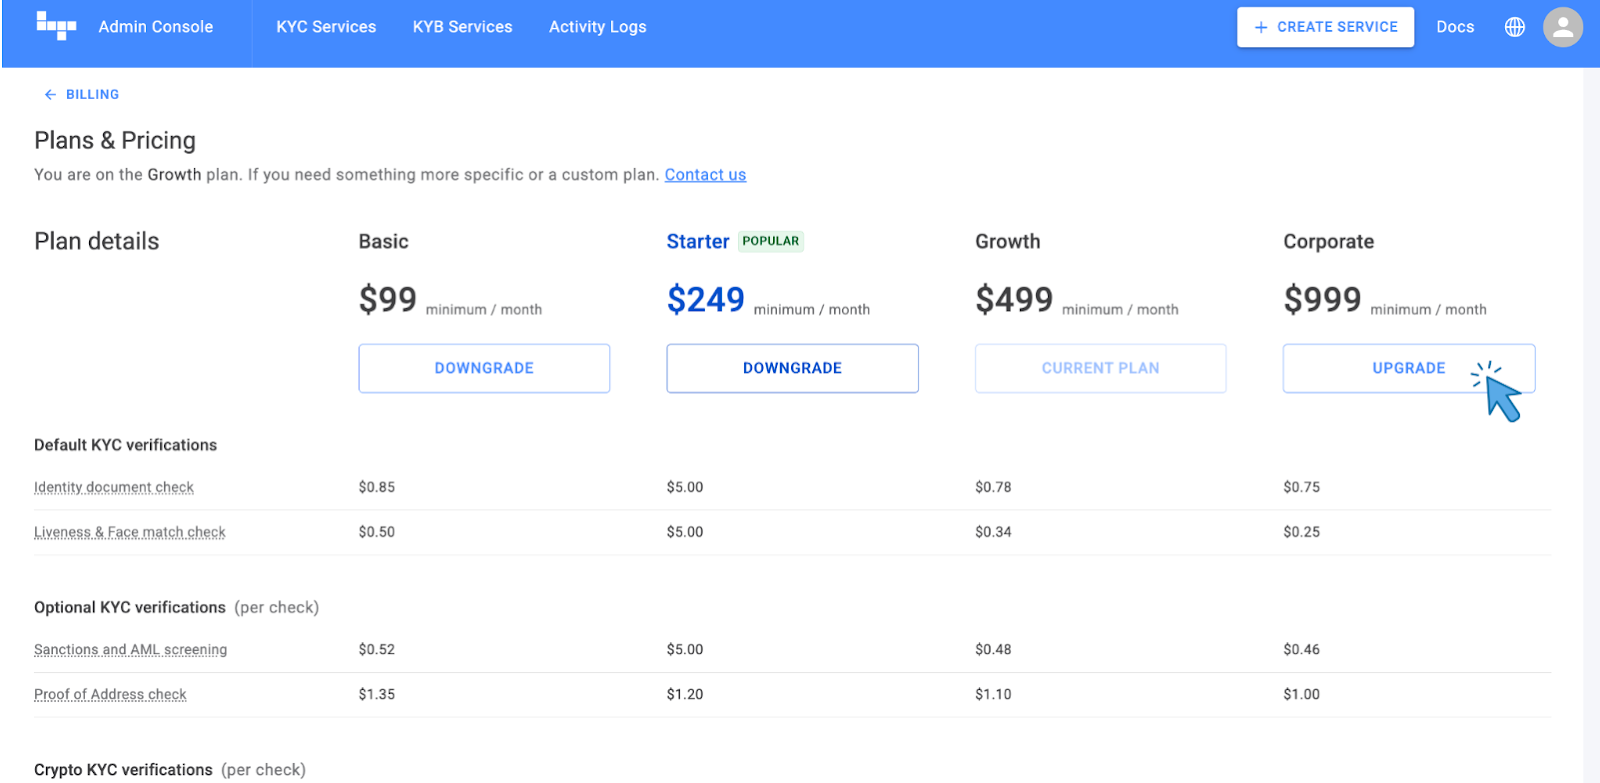Go to Activity Logs
This screenshot has width=1600, height=783.
[x=597, y=27]
